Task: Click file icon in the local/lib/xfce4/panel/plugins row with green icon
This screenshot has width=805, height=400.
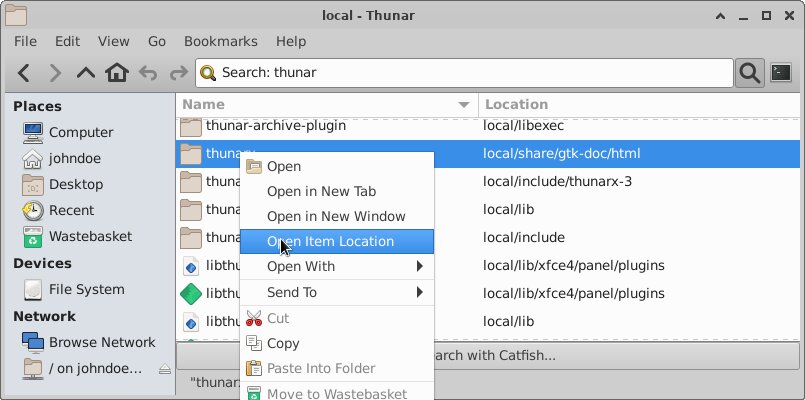Action: (x=191, y=294)
